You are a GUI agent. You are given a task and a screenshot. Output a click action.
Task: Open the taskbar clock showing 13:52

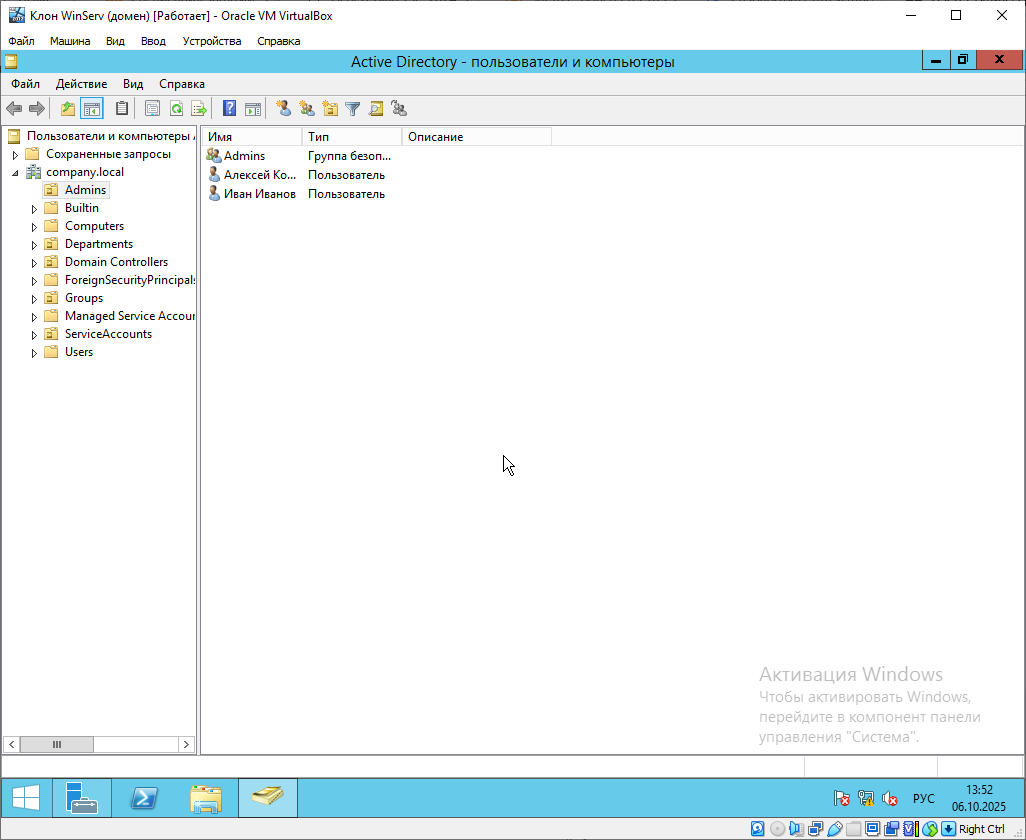[x=978, y=798]
